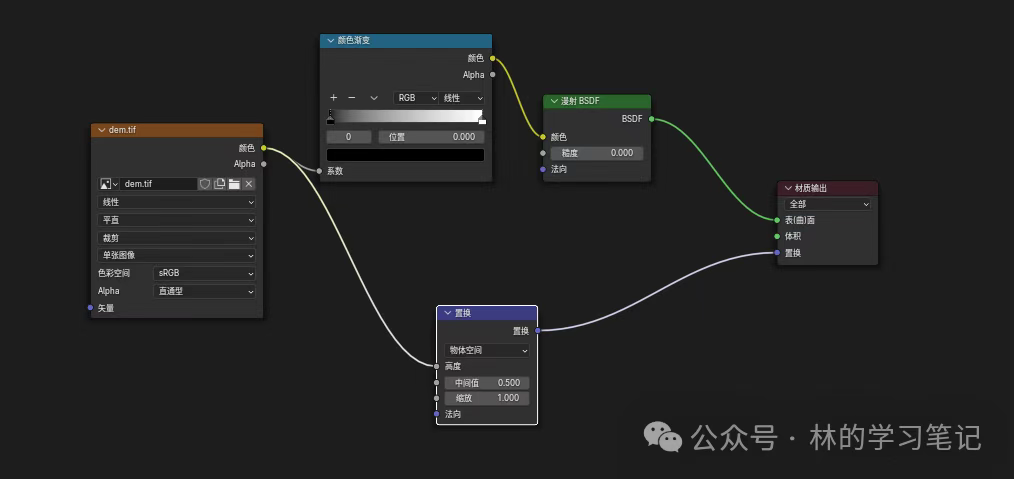The width and height of the screenshot is (1014, 479).
Task: Collapse the 颜色渐变 node header arrow
Action: [x=329, y=41]
